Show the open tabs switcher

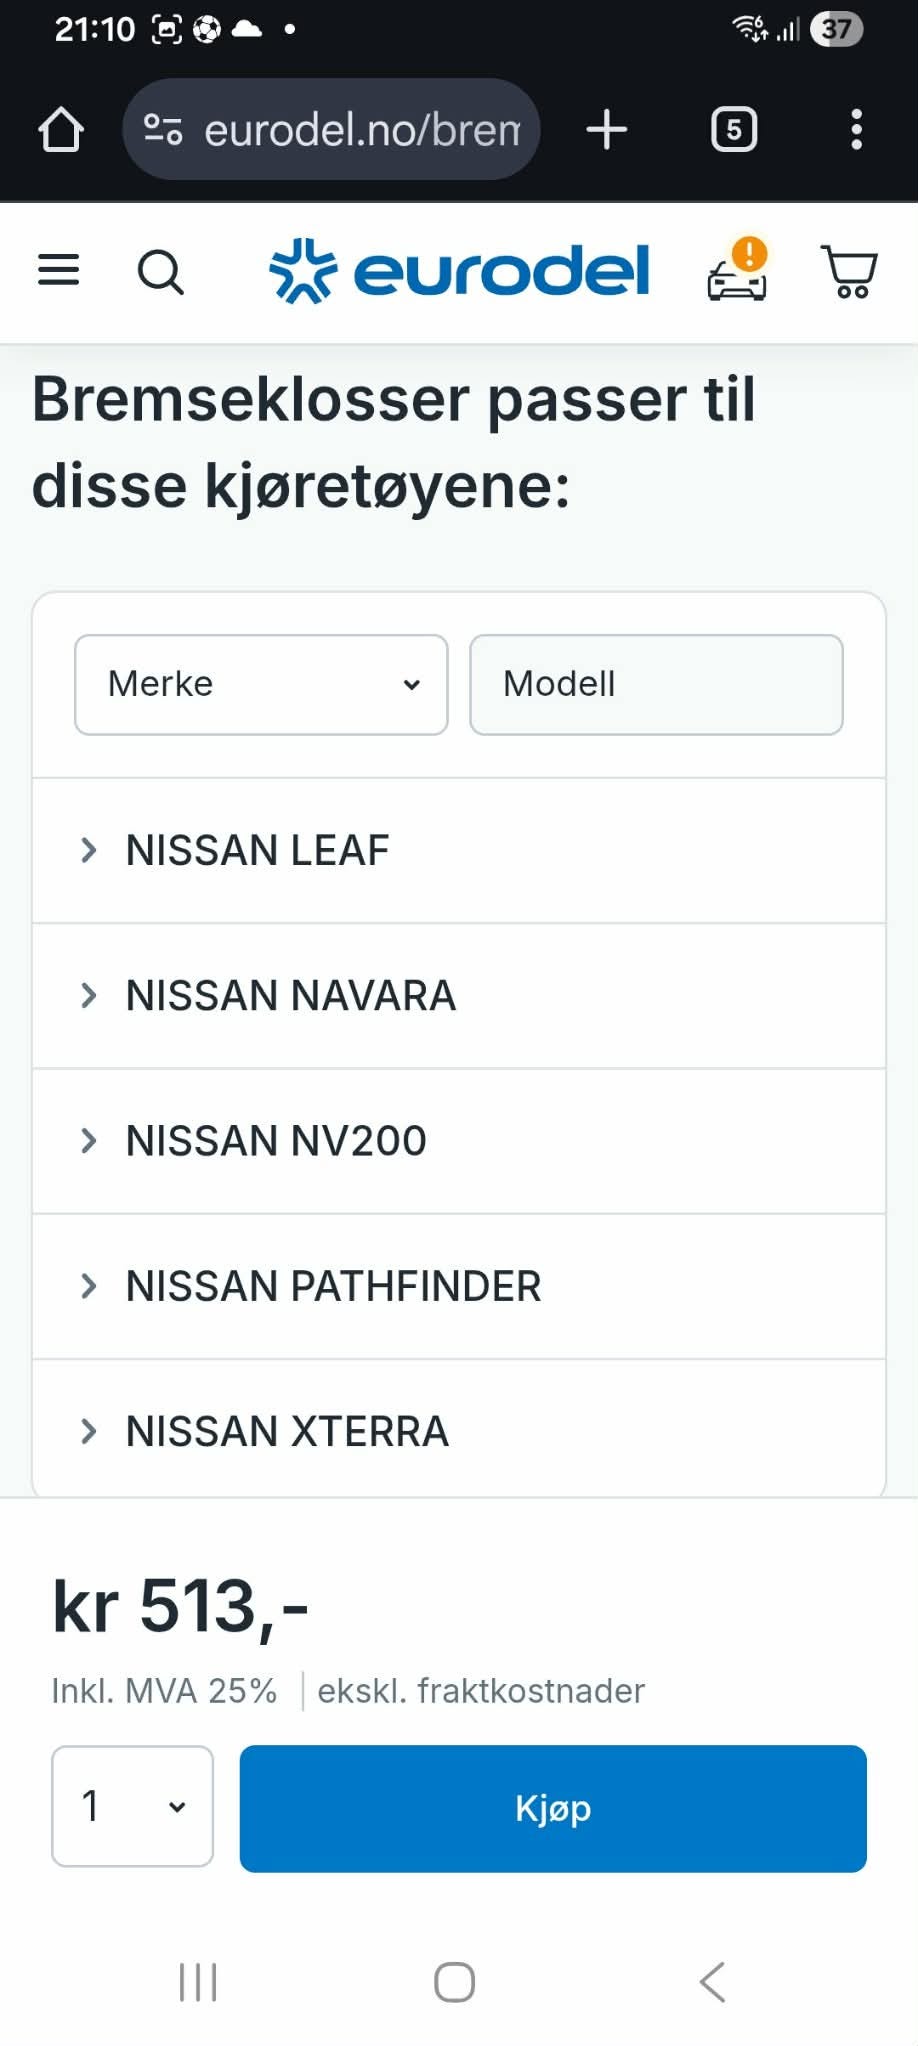point(733,130)
